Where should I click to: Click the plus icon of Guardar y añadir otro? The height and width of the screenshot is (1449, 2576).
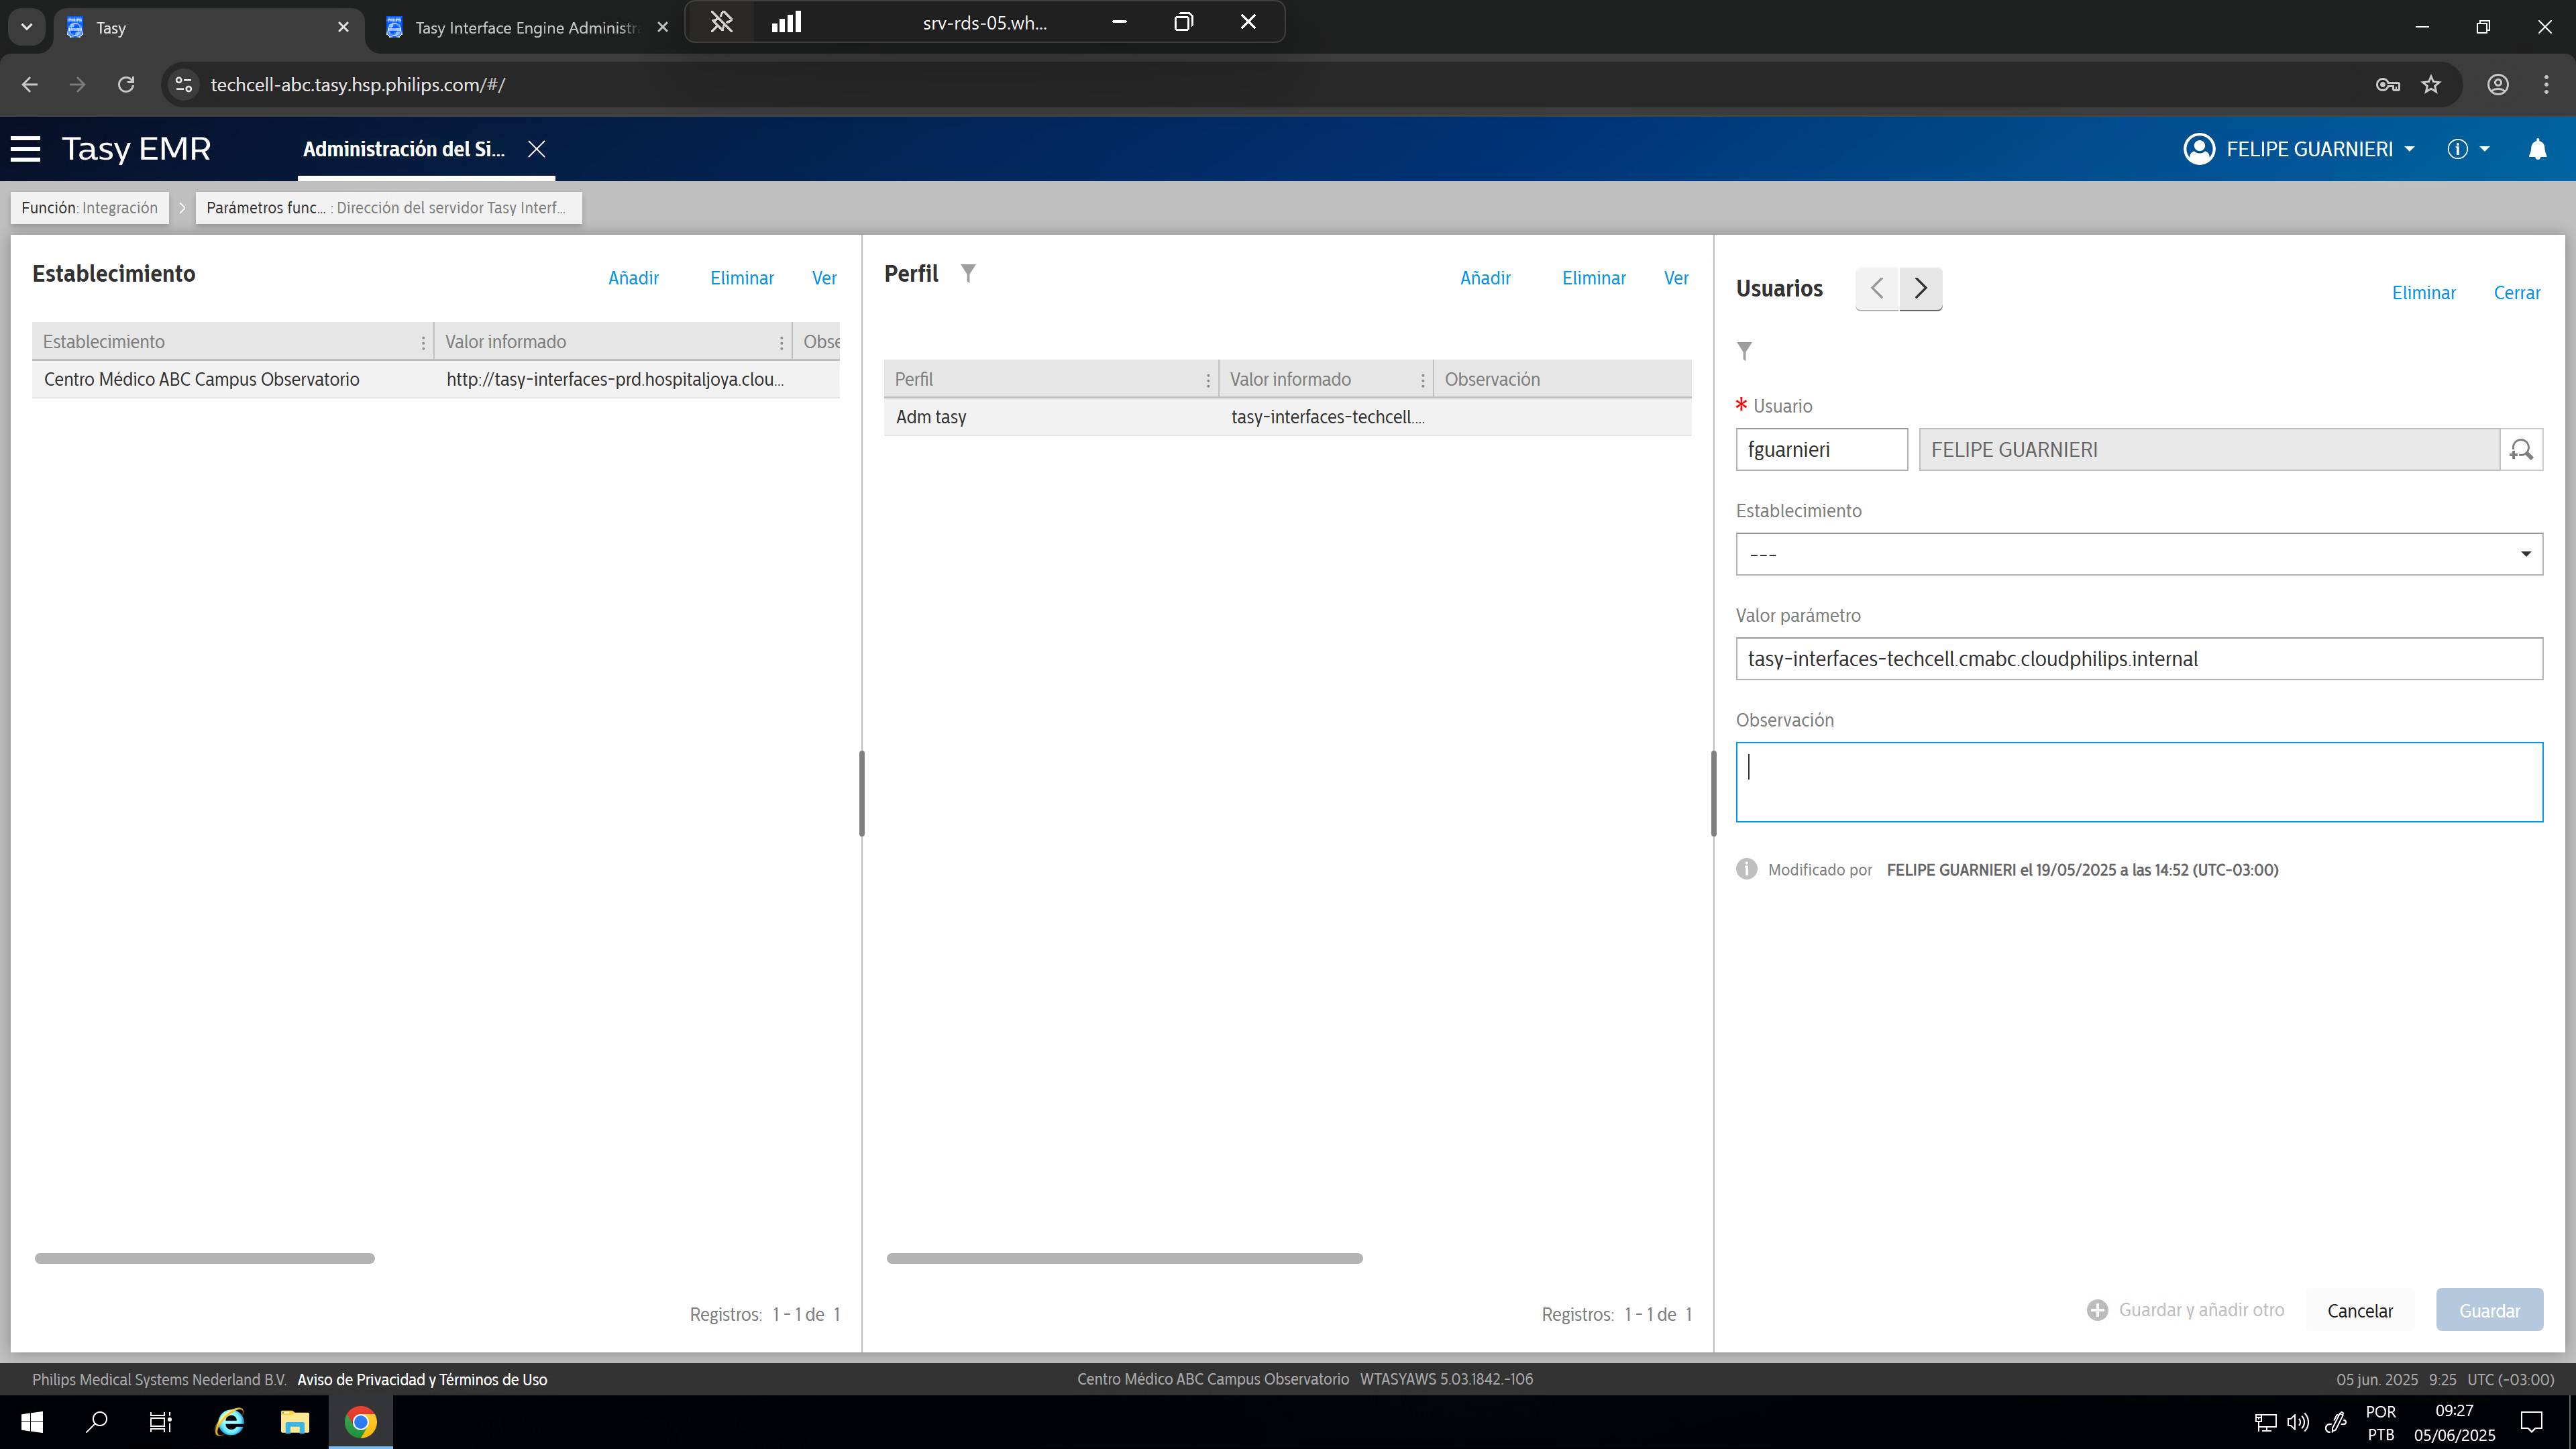[x=2097, y=1310]
